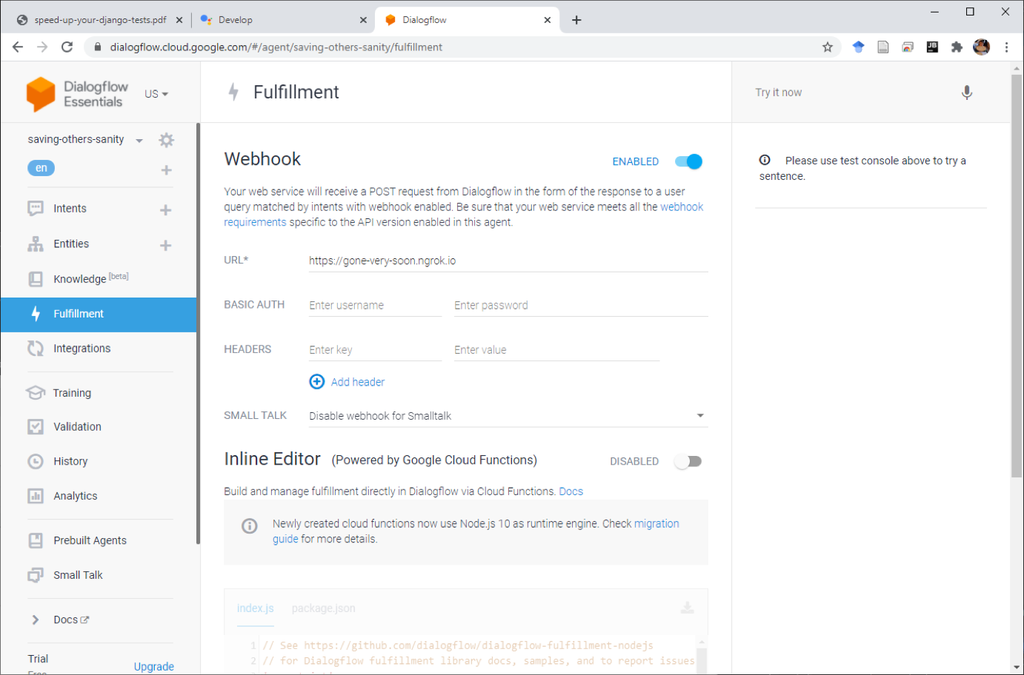Click the Entities hierarchy icon
The width and height of the screenshot is (1024, 675).
pos(35,244)
